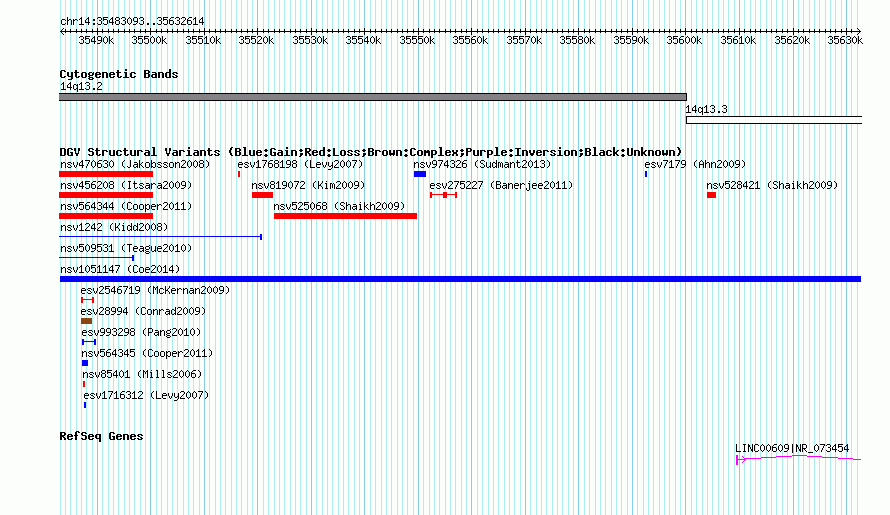
Task: Click the nsv528421 (Shaikh2009) label
Action: tap(772, 185)
